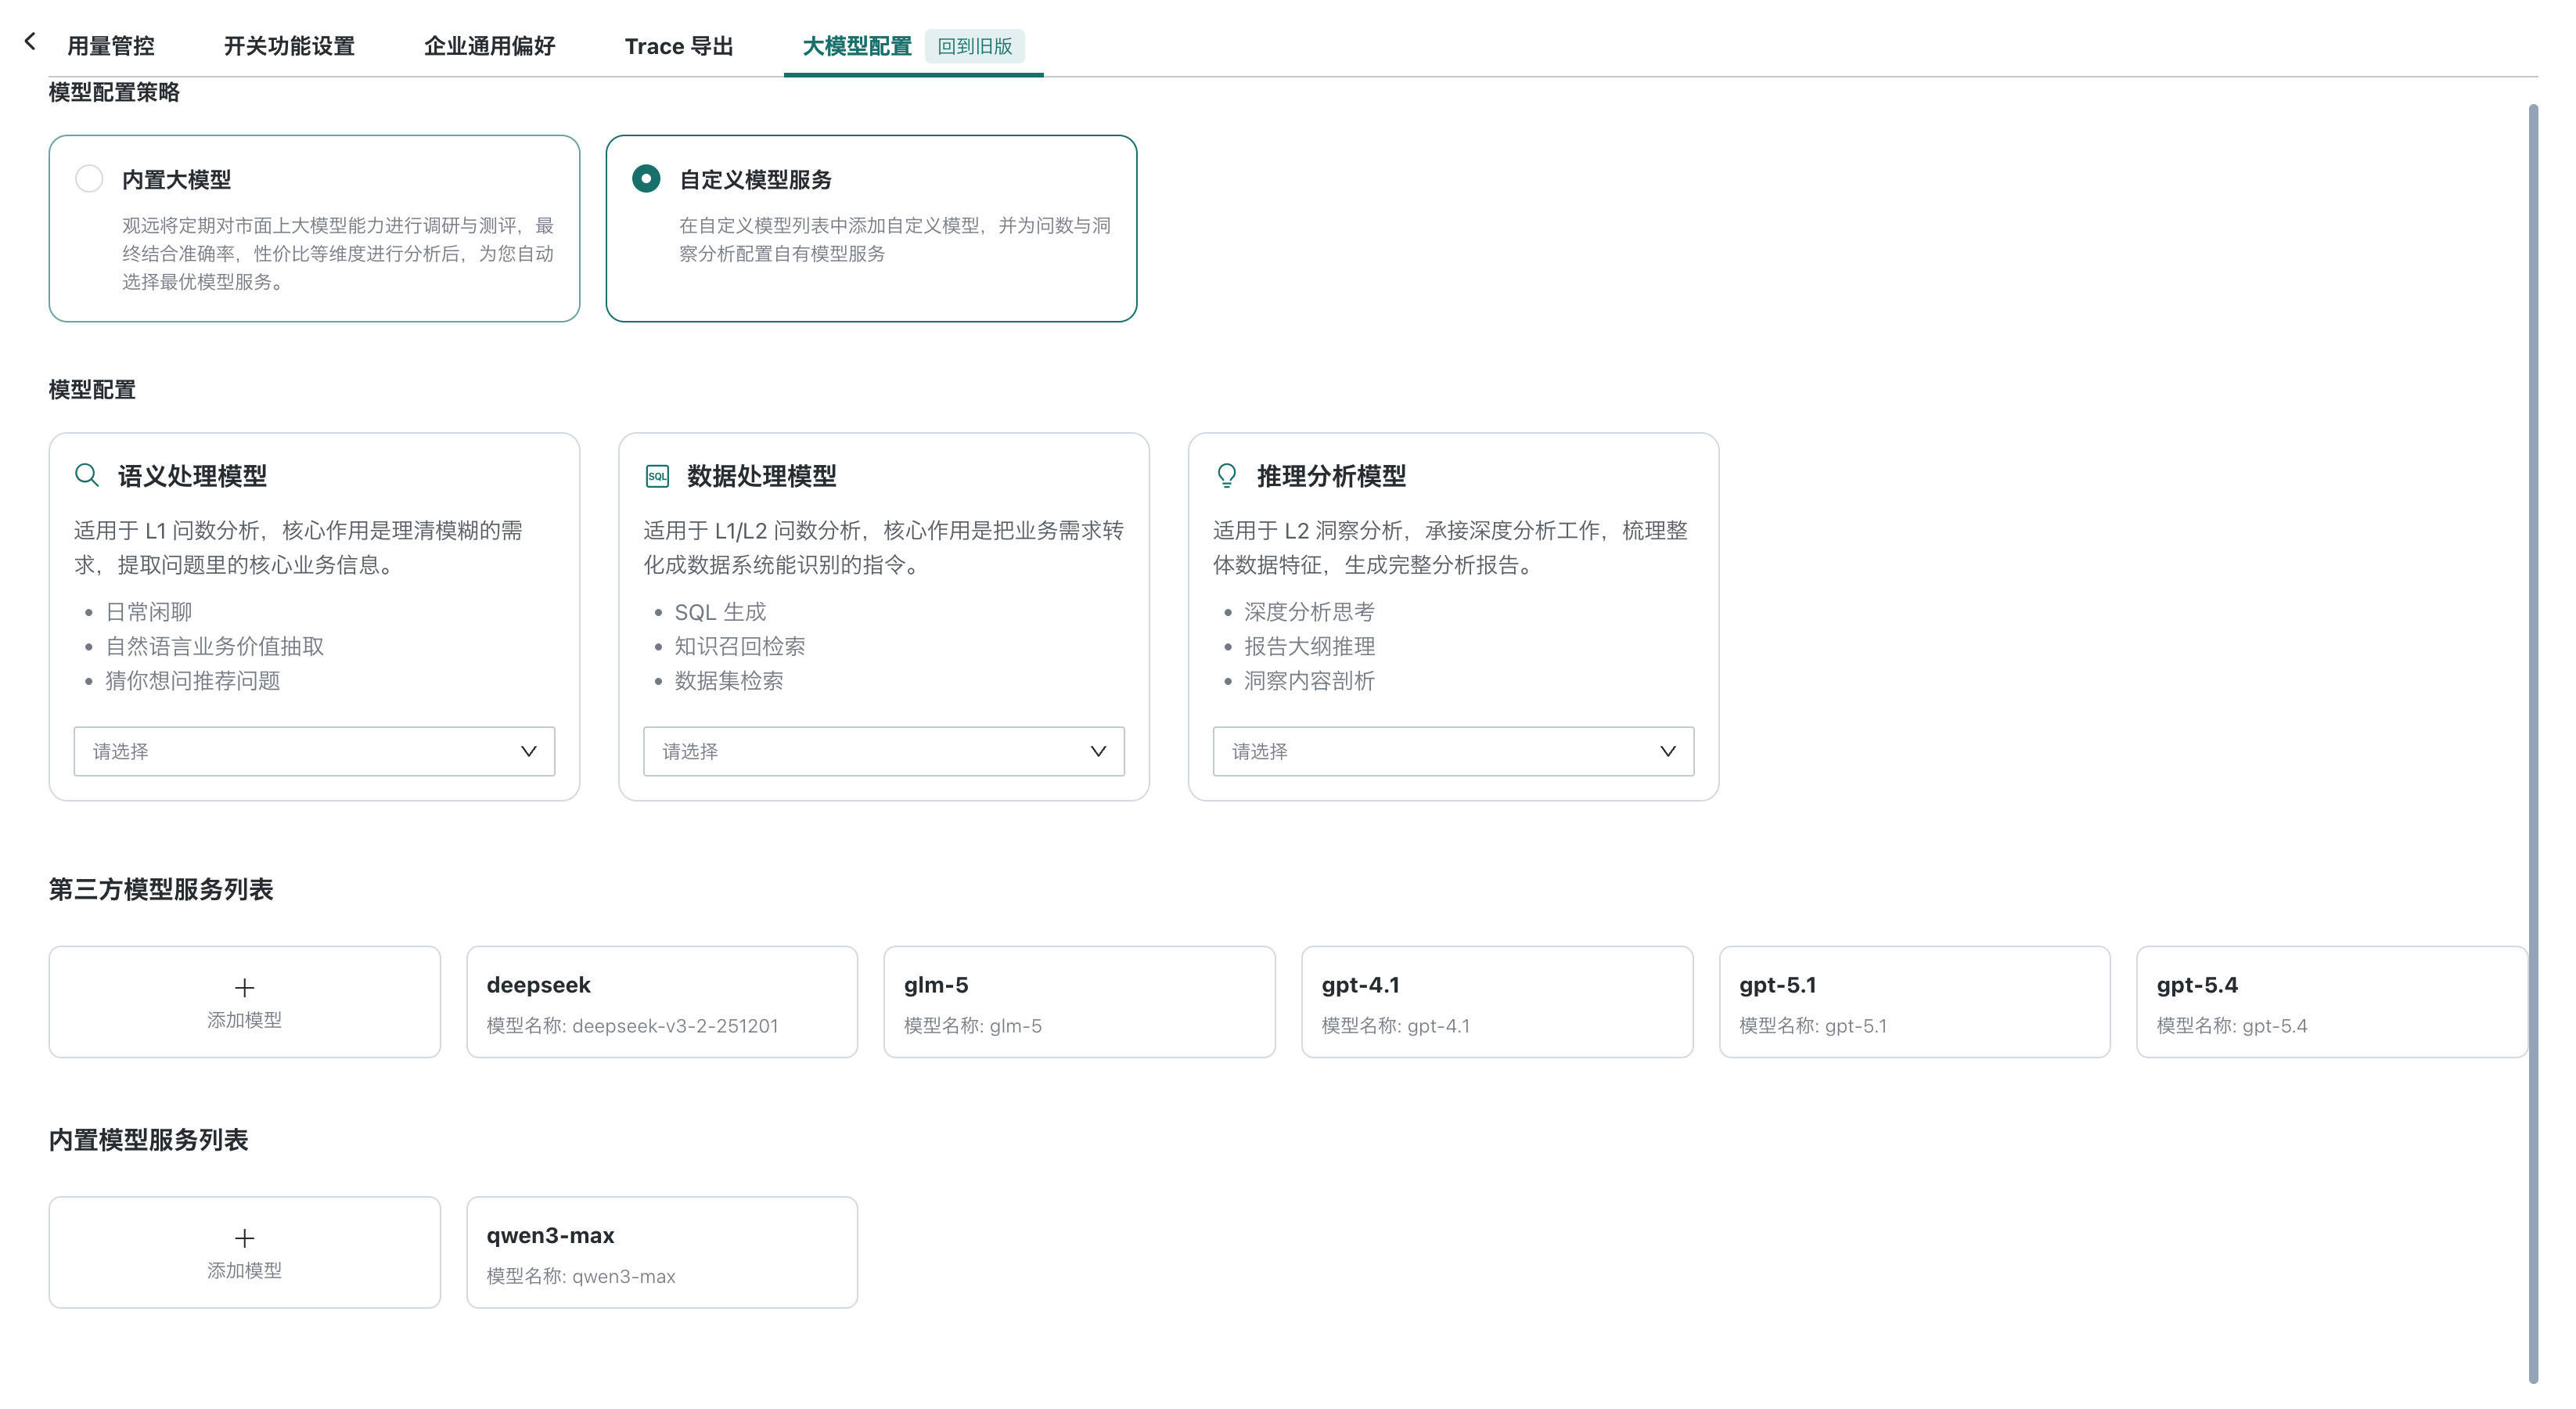
Task: Click bullet text 自然语言业务价值抽取
Action: (215, 646)
